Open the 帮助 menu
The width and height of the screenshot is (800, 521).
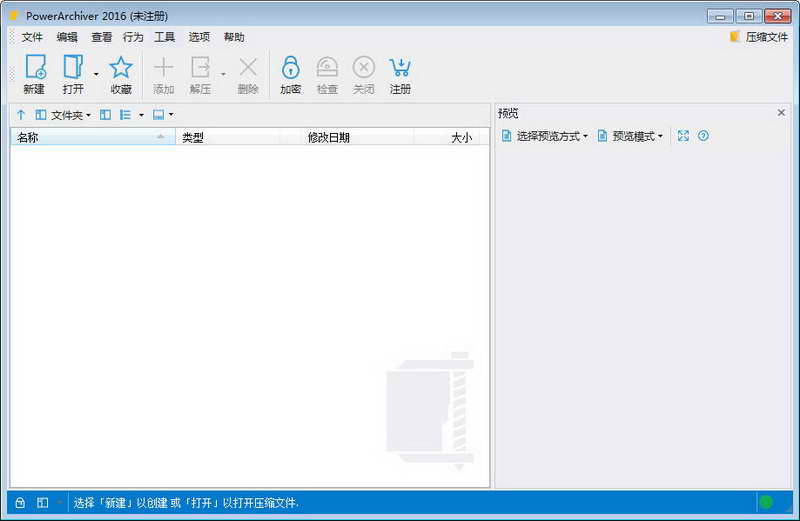pyautogui.click(x=234, y=37)
